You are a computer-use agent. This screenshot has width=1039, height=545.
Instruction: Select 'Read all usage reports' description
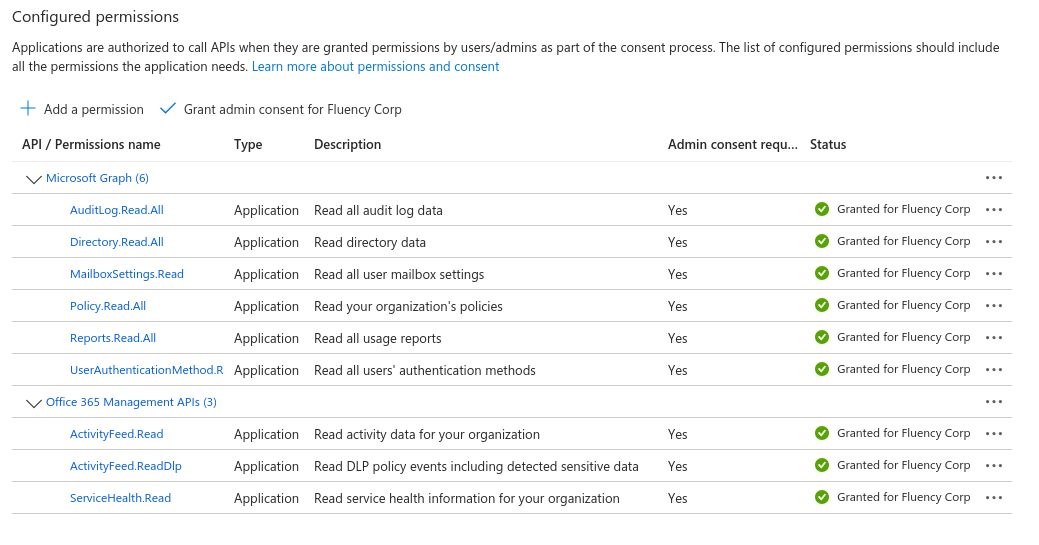click(x=378, y=338)
